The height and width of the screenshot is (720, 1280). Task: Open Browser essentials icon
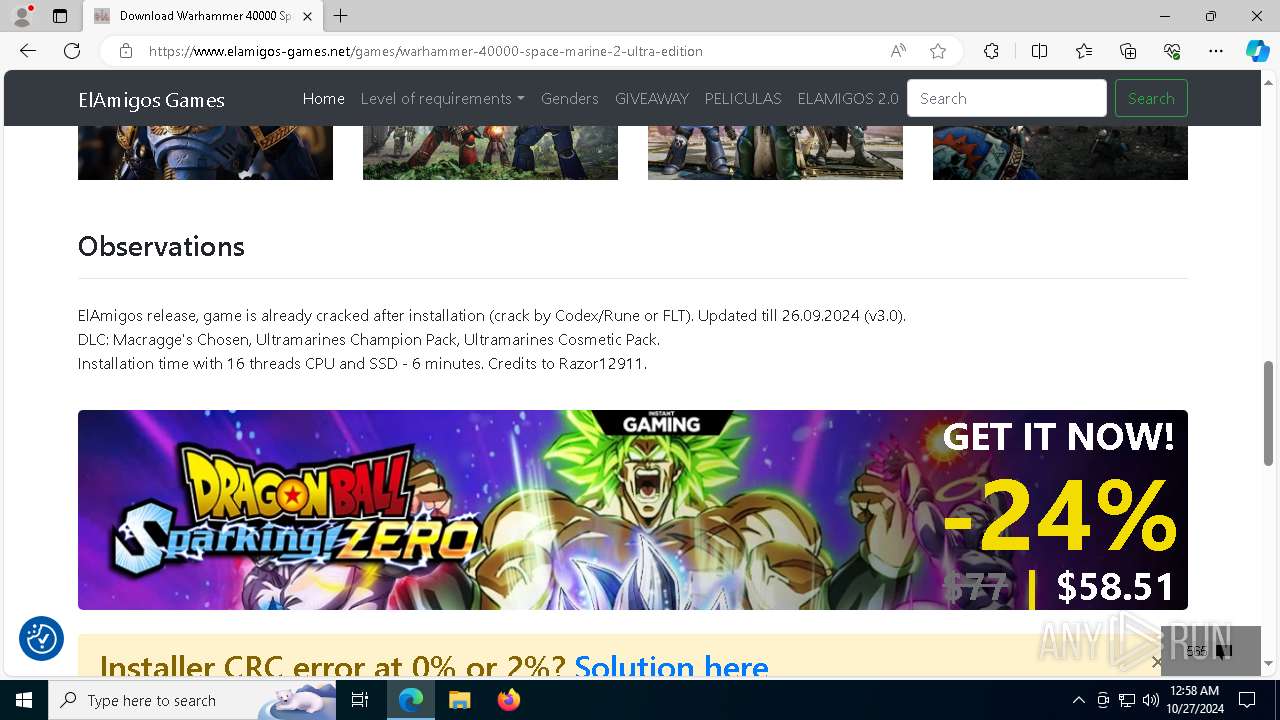pyautogui.click(x=1172, y=51)
